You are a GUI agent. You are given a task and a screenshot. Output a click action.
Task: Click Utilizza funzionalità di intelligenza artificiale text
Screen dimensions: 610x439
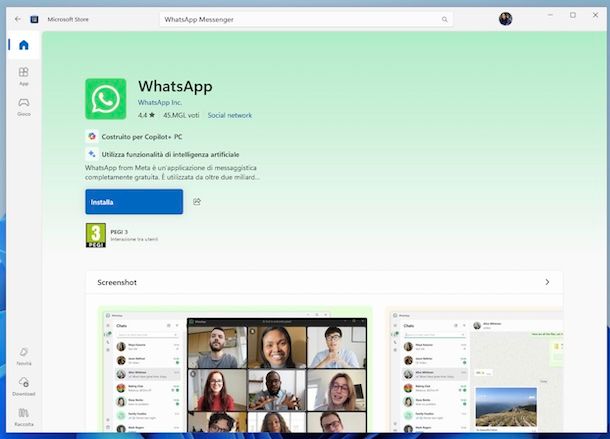coord(170,155)
